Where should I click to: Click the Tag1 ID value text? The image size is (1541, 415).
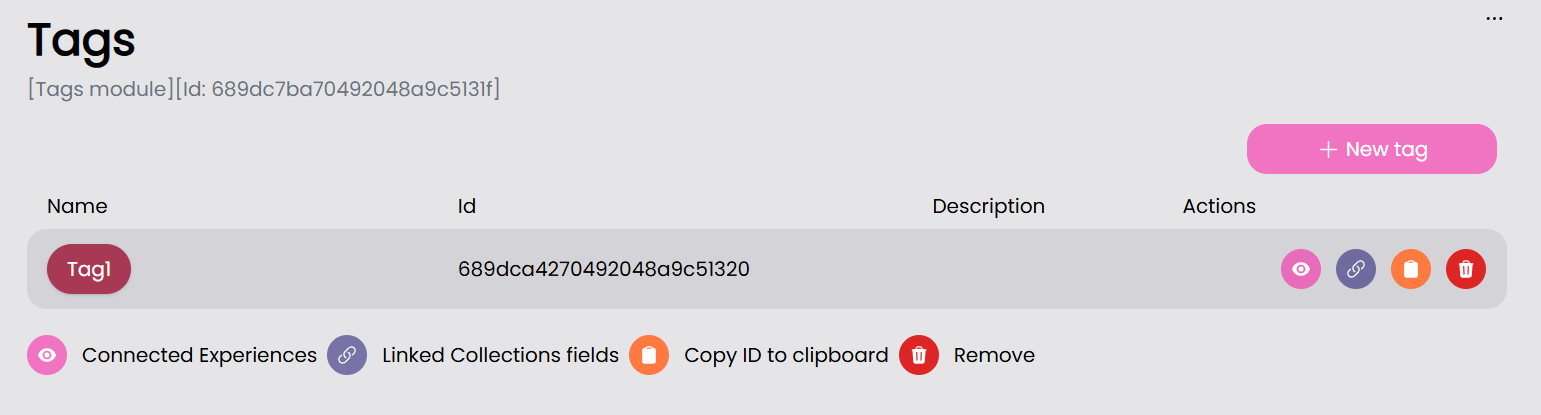604,269
